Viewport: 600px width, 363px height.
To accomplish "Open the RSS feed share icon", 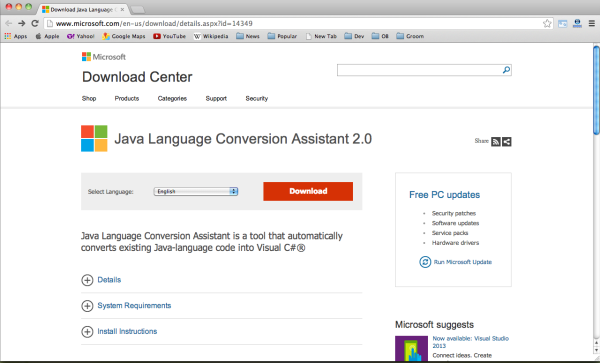I will 496,142.
